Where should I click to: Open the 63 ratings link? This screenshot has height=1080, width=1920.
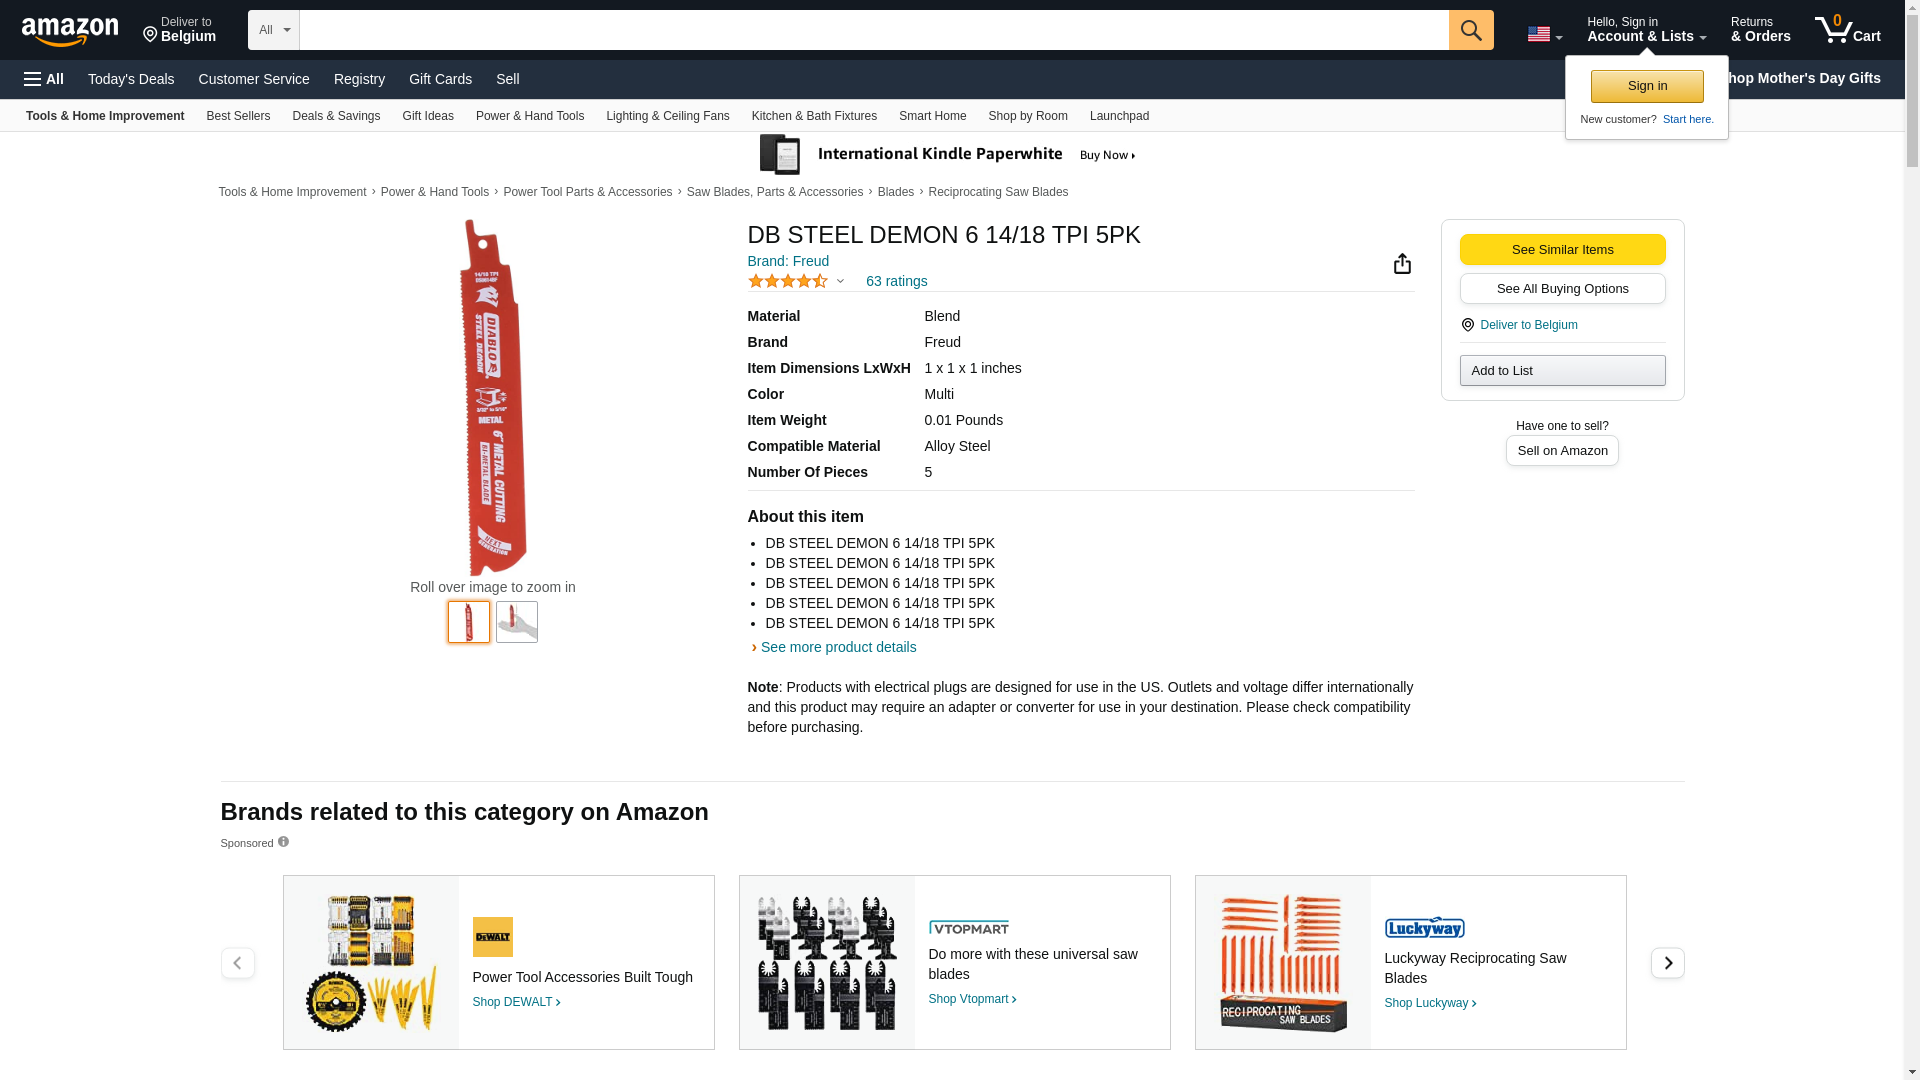click(896, 281)
